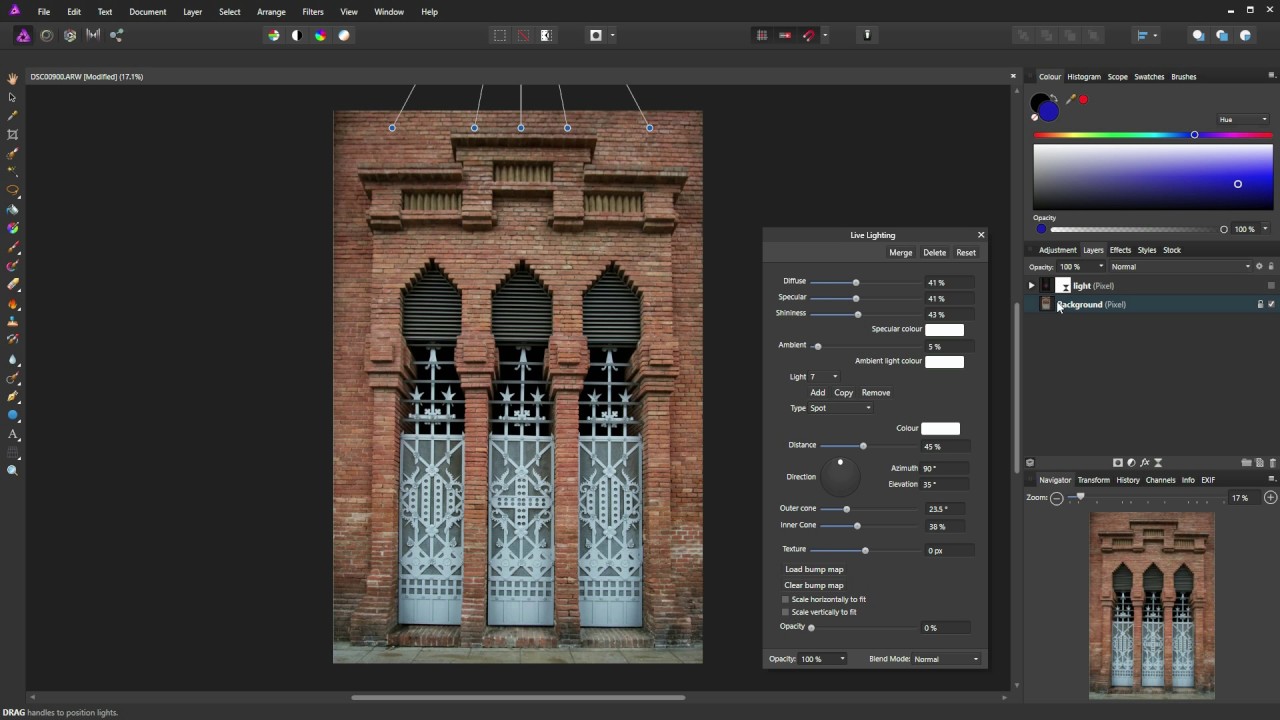Select the Pen tool
The image size is (1280, 720).
coord(12,396)
